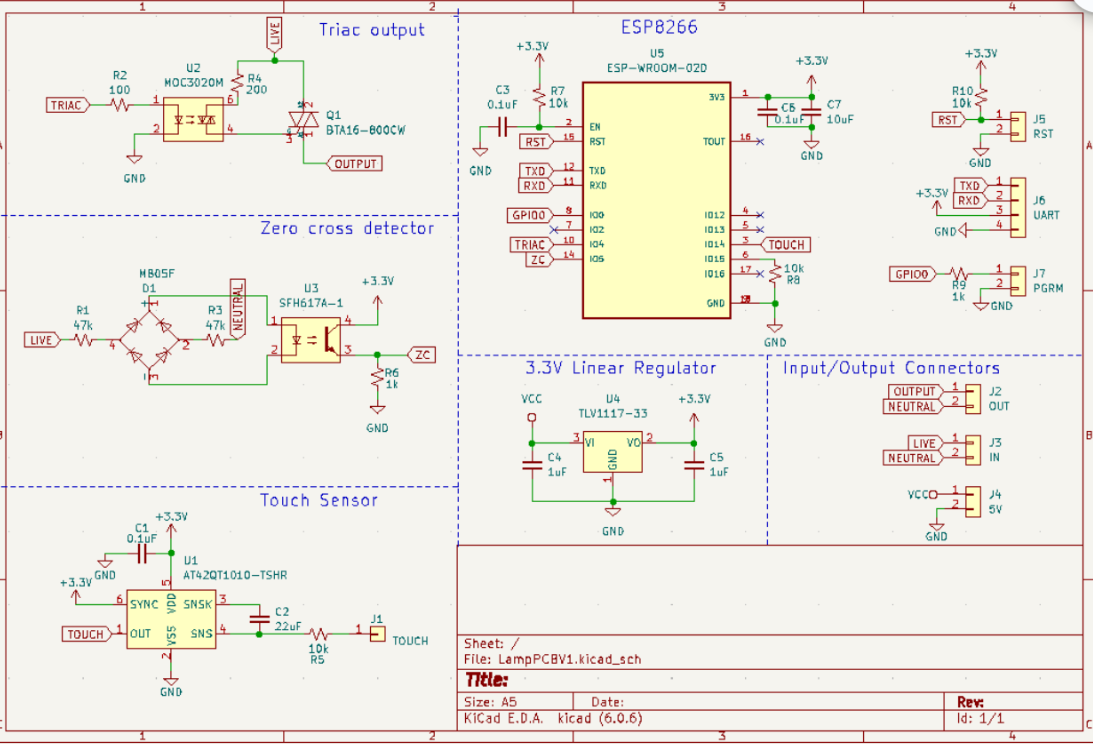
Task: Click the J6 UART connector symbol
Action: tap(1018, 208)
